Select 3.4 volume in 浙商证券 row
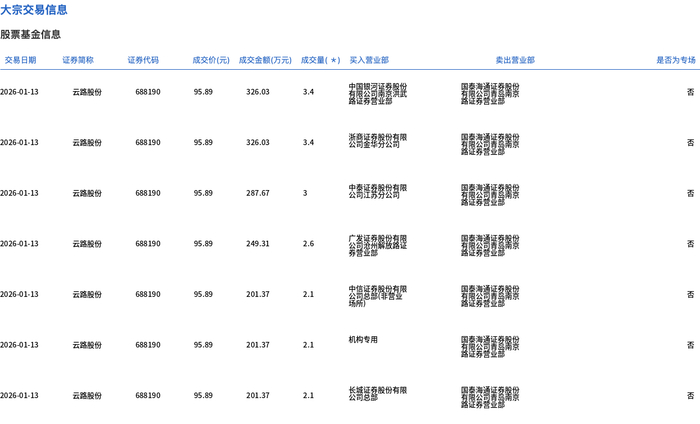The image size is (700, 424). tap(308, 142)
